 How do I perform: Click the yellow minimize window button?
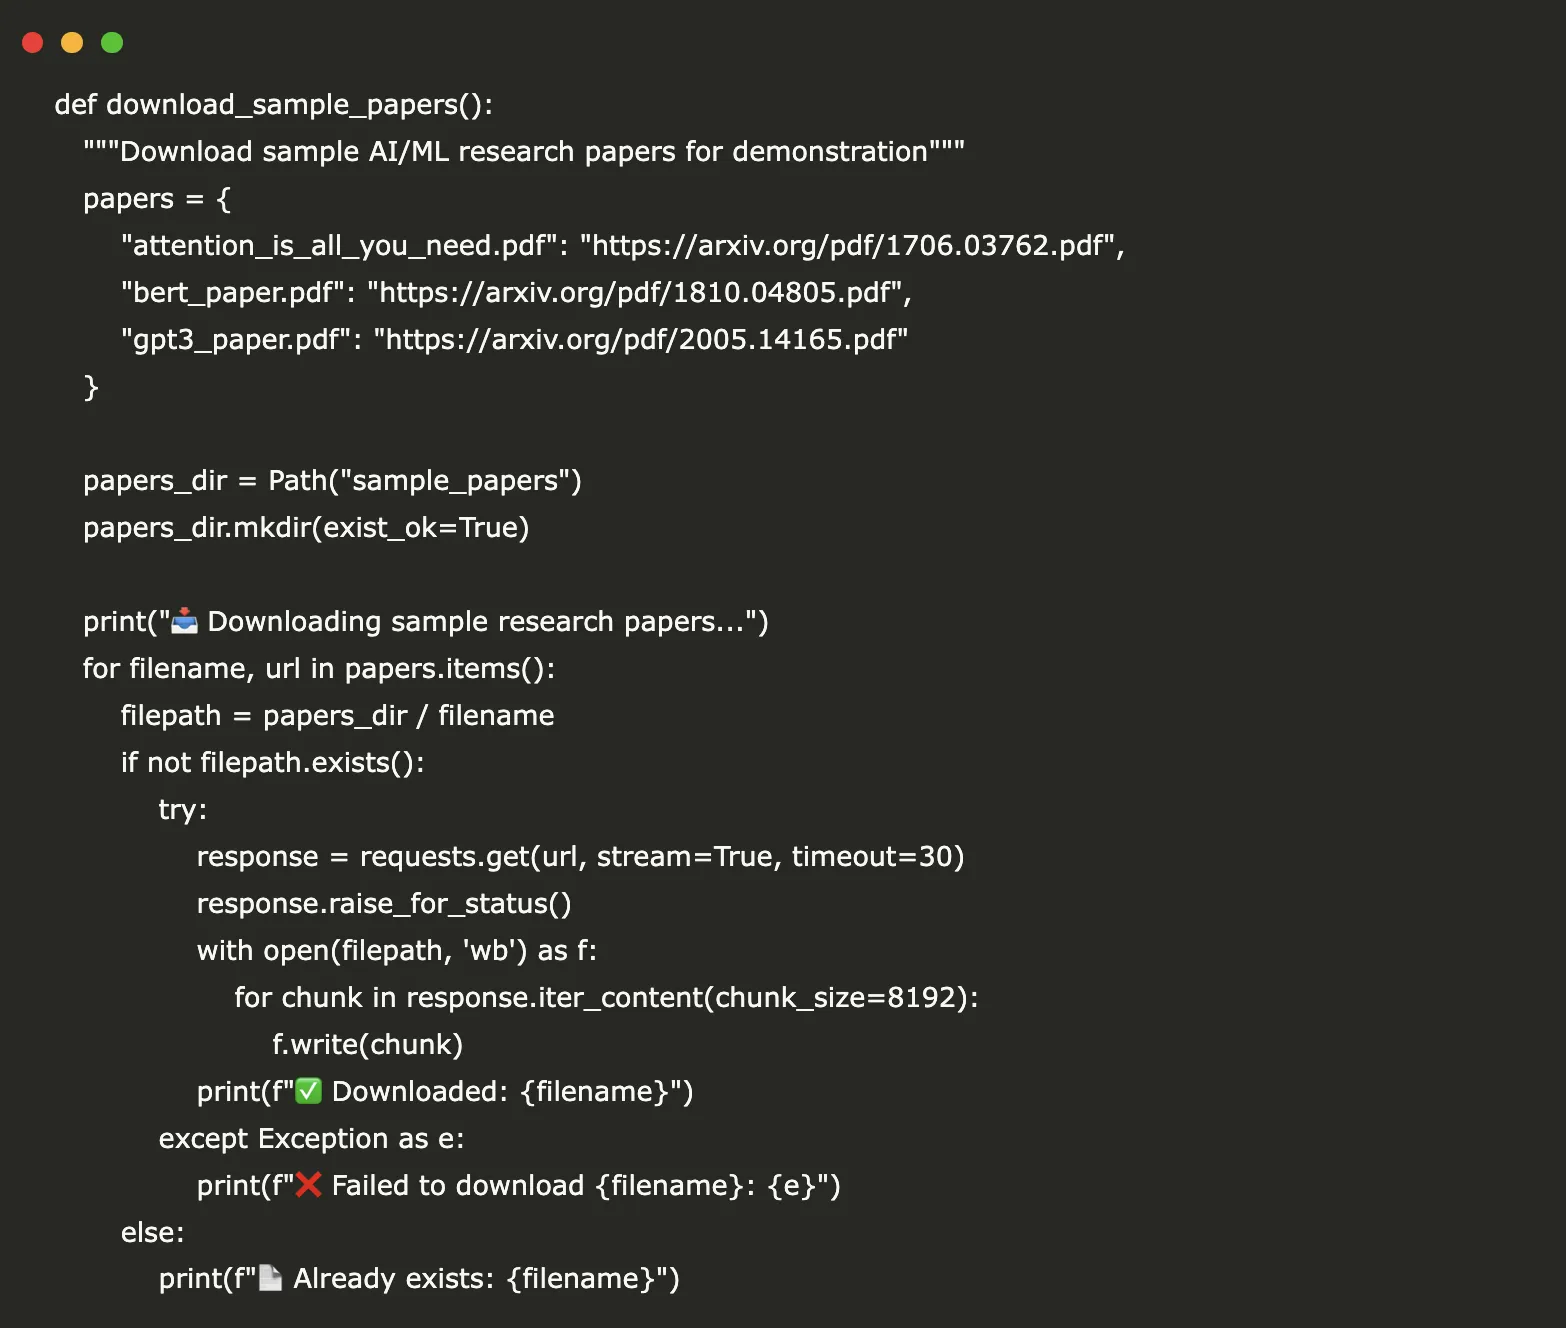72,42
